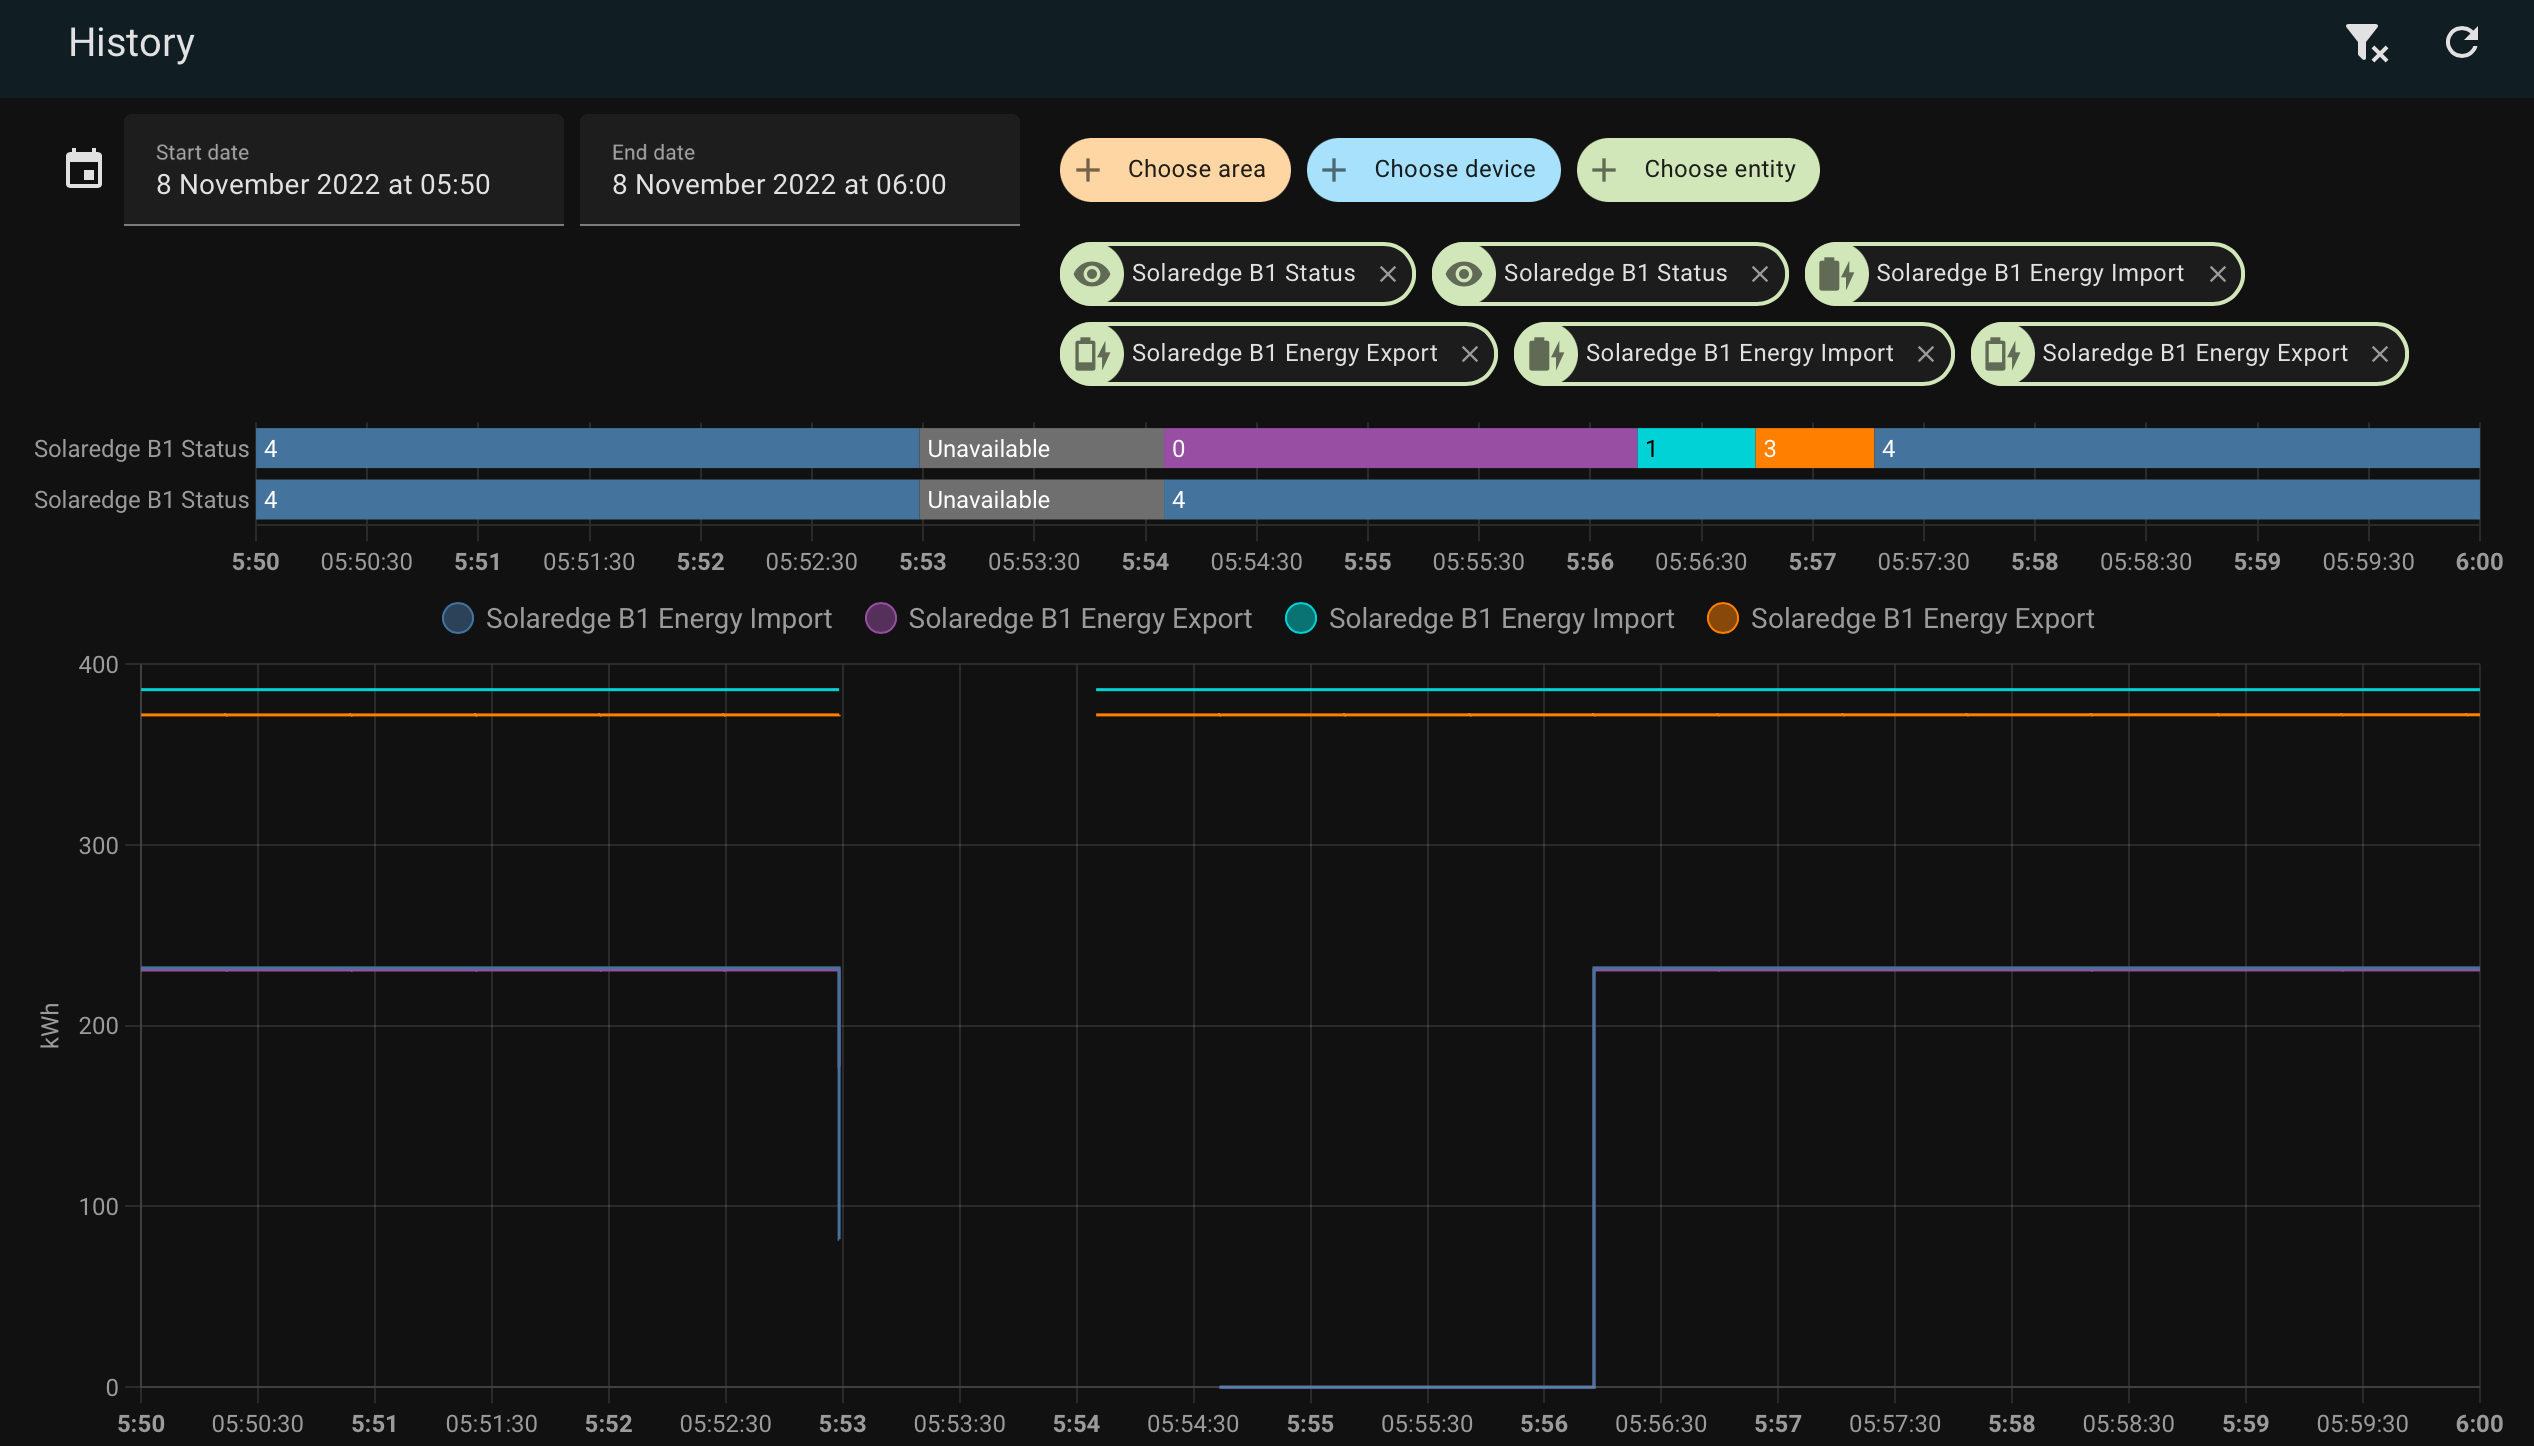The image size is (2534, 1446).
Task: Remove the Solaredge B1 Energy Import filter chip
Action: coord(2219,273)
